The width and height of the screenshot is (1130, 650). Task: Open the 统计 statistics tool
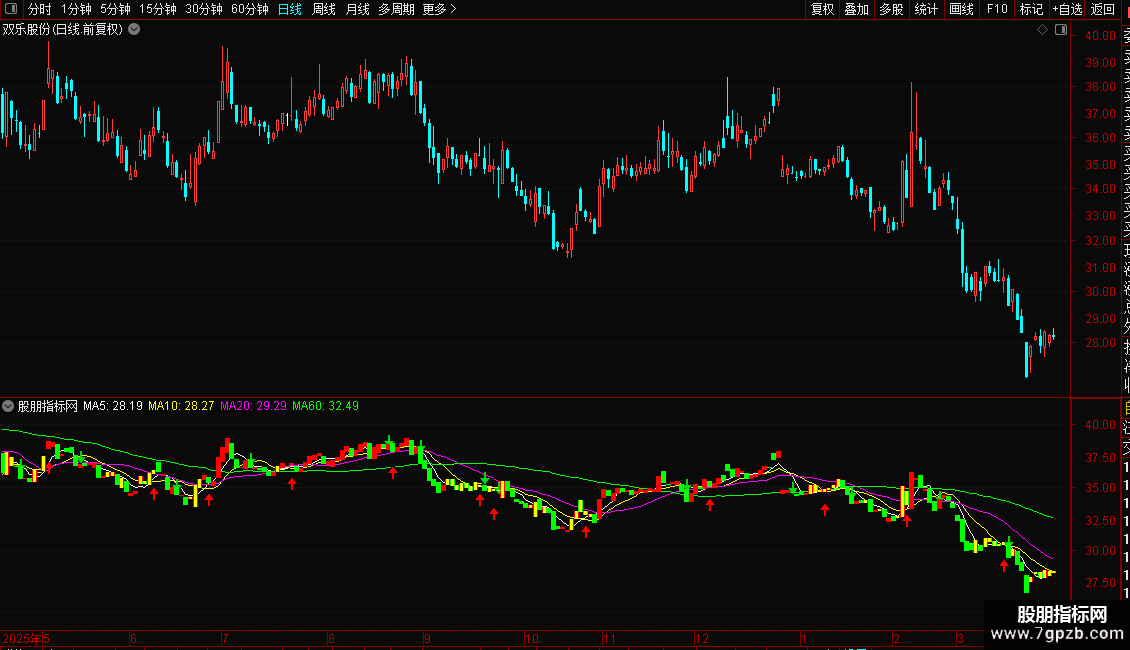(926, 9)
